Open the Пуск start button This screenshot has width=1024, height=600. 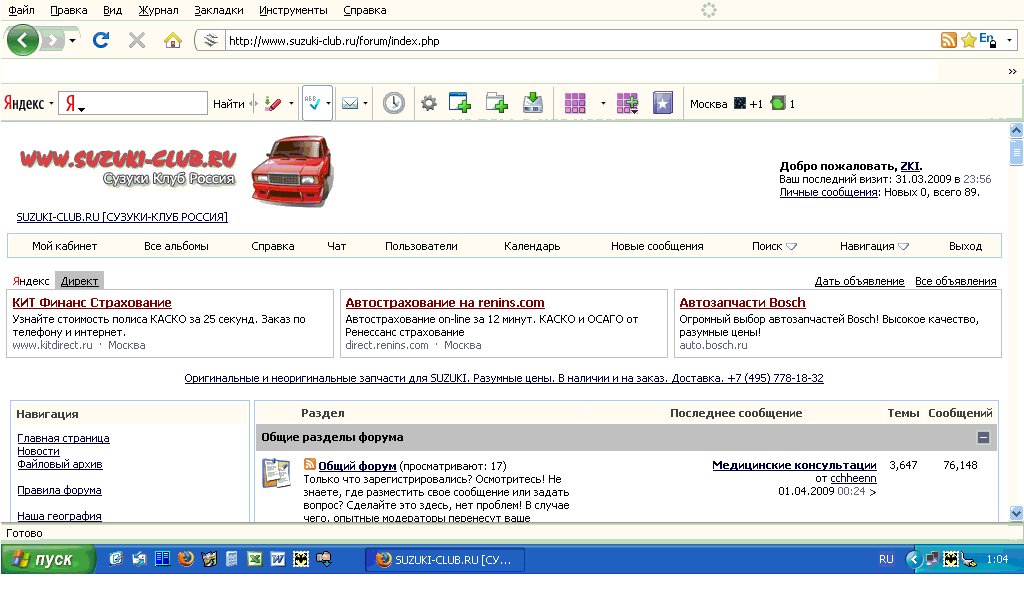[x=48, y=560]
